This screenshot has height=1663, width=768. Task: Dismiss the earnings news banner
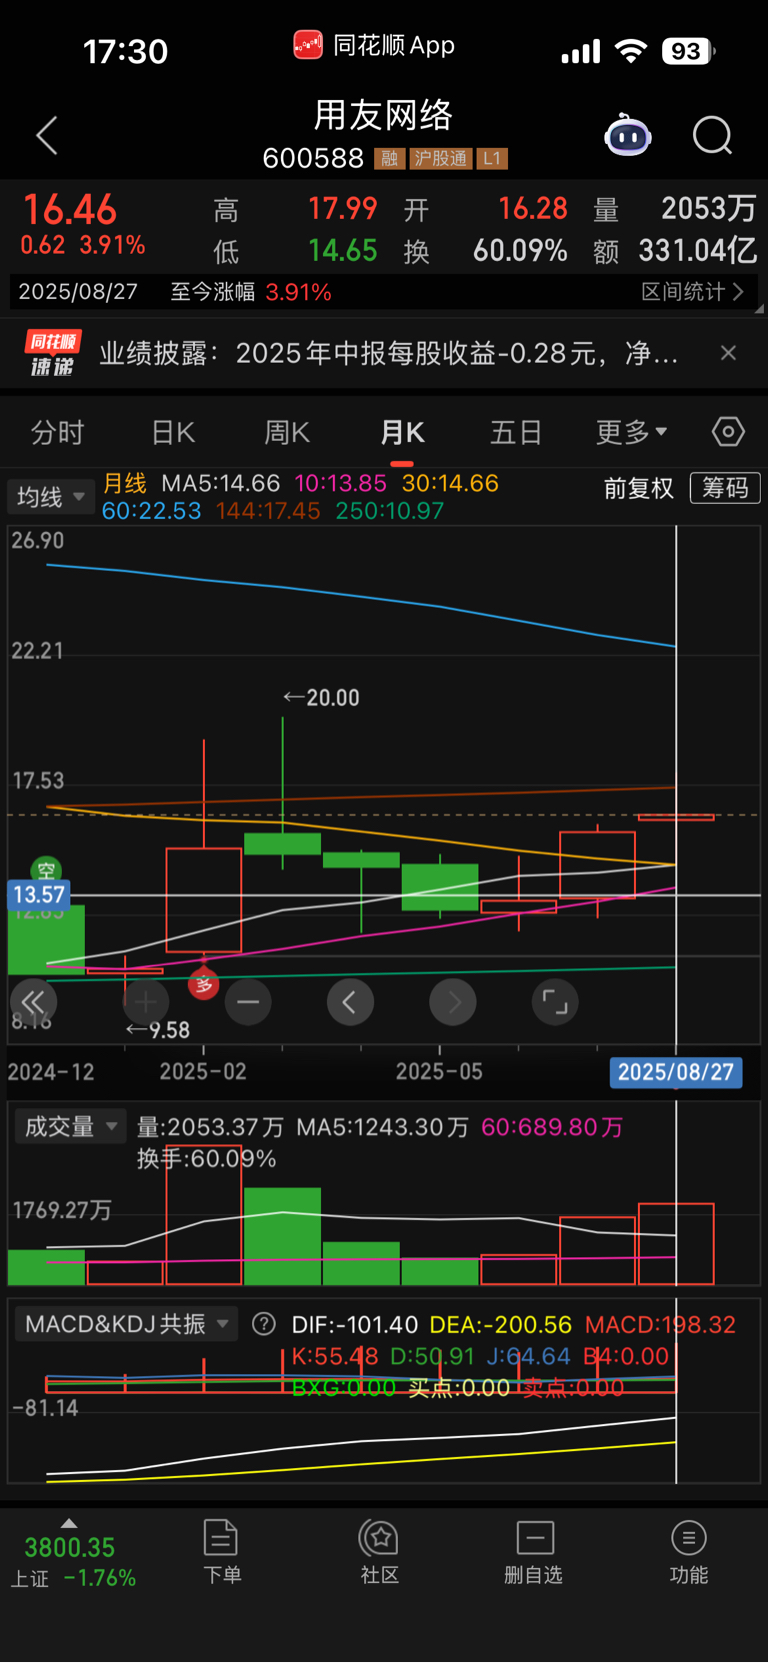[728, 353]
